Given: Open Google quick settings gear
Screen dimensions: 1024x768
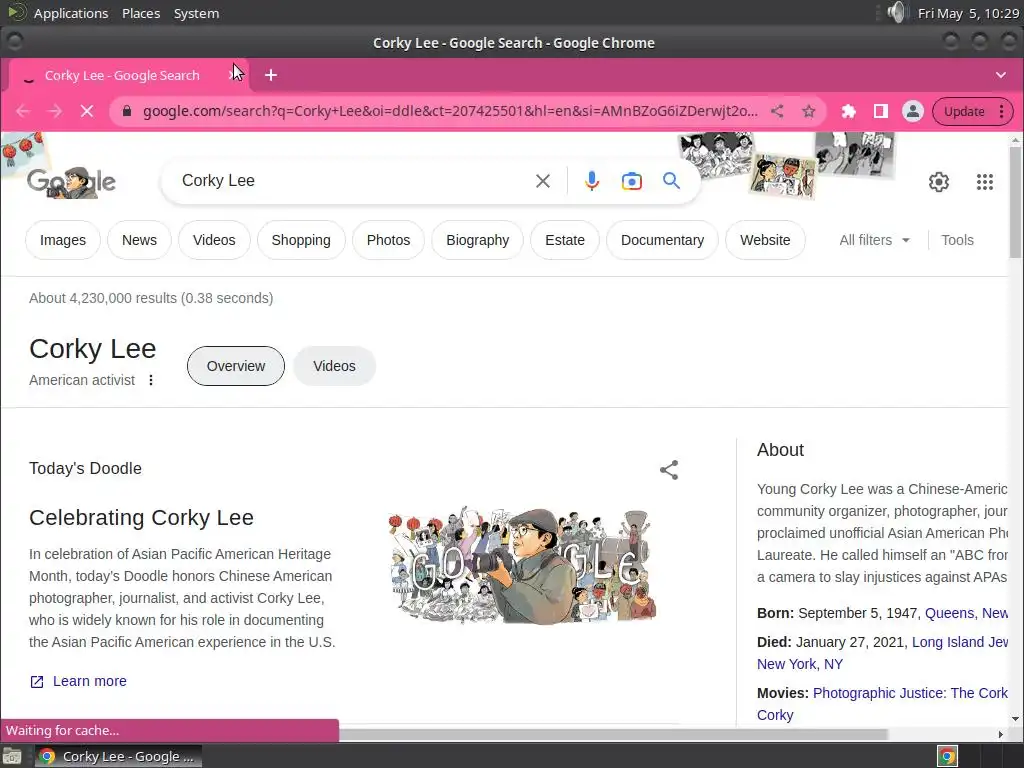Looking at the screenshot, I should click(938, 182).
